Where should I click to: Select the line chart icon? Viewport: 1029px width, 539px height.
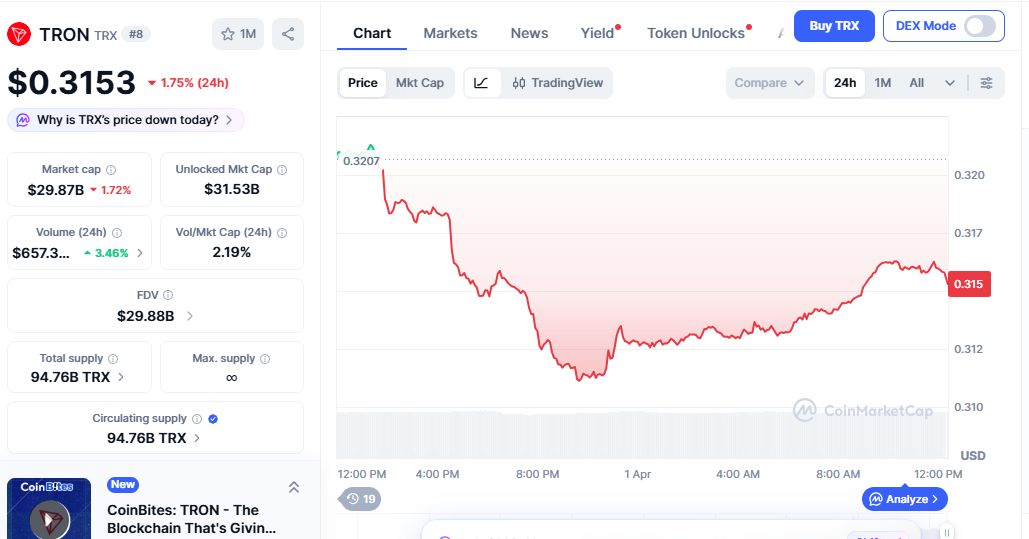(x=481, y=83)
